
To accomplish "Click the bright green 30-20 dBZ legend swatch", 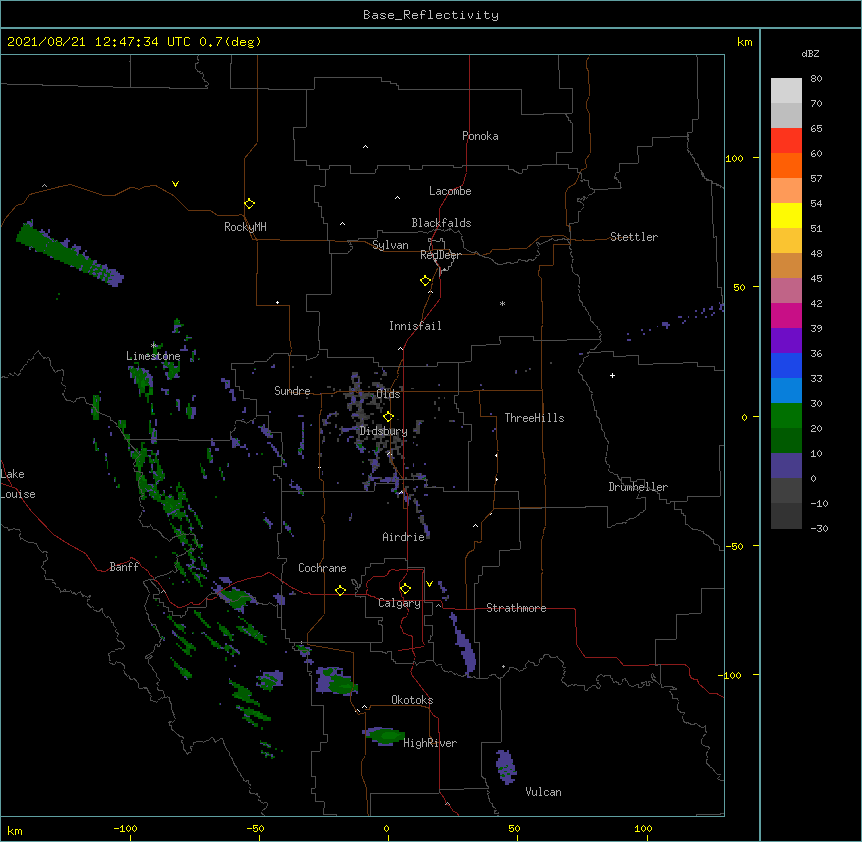I will [x=786, y=416].
